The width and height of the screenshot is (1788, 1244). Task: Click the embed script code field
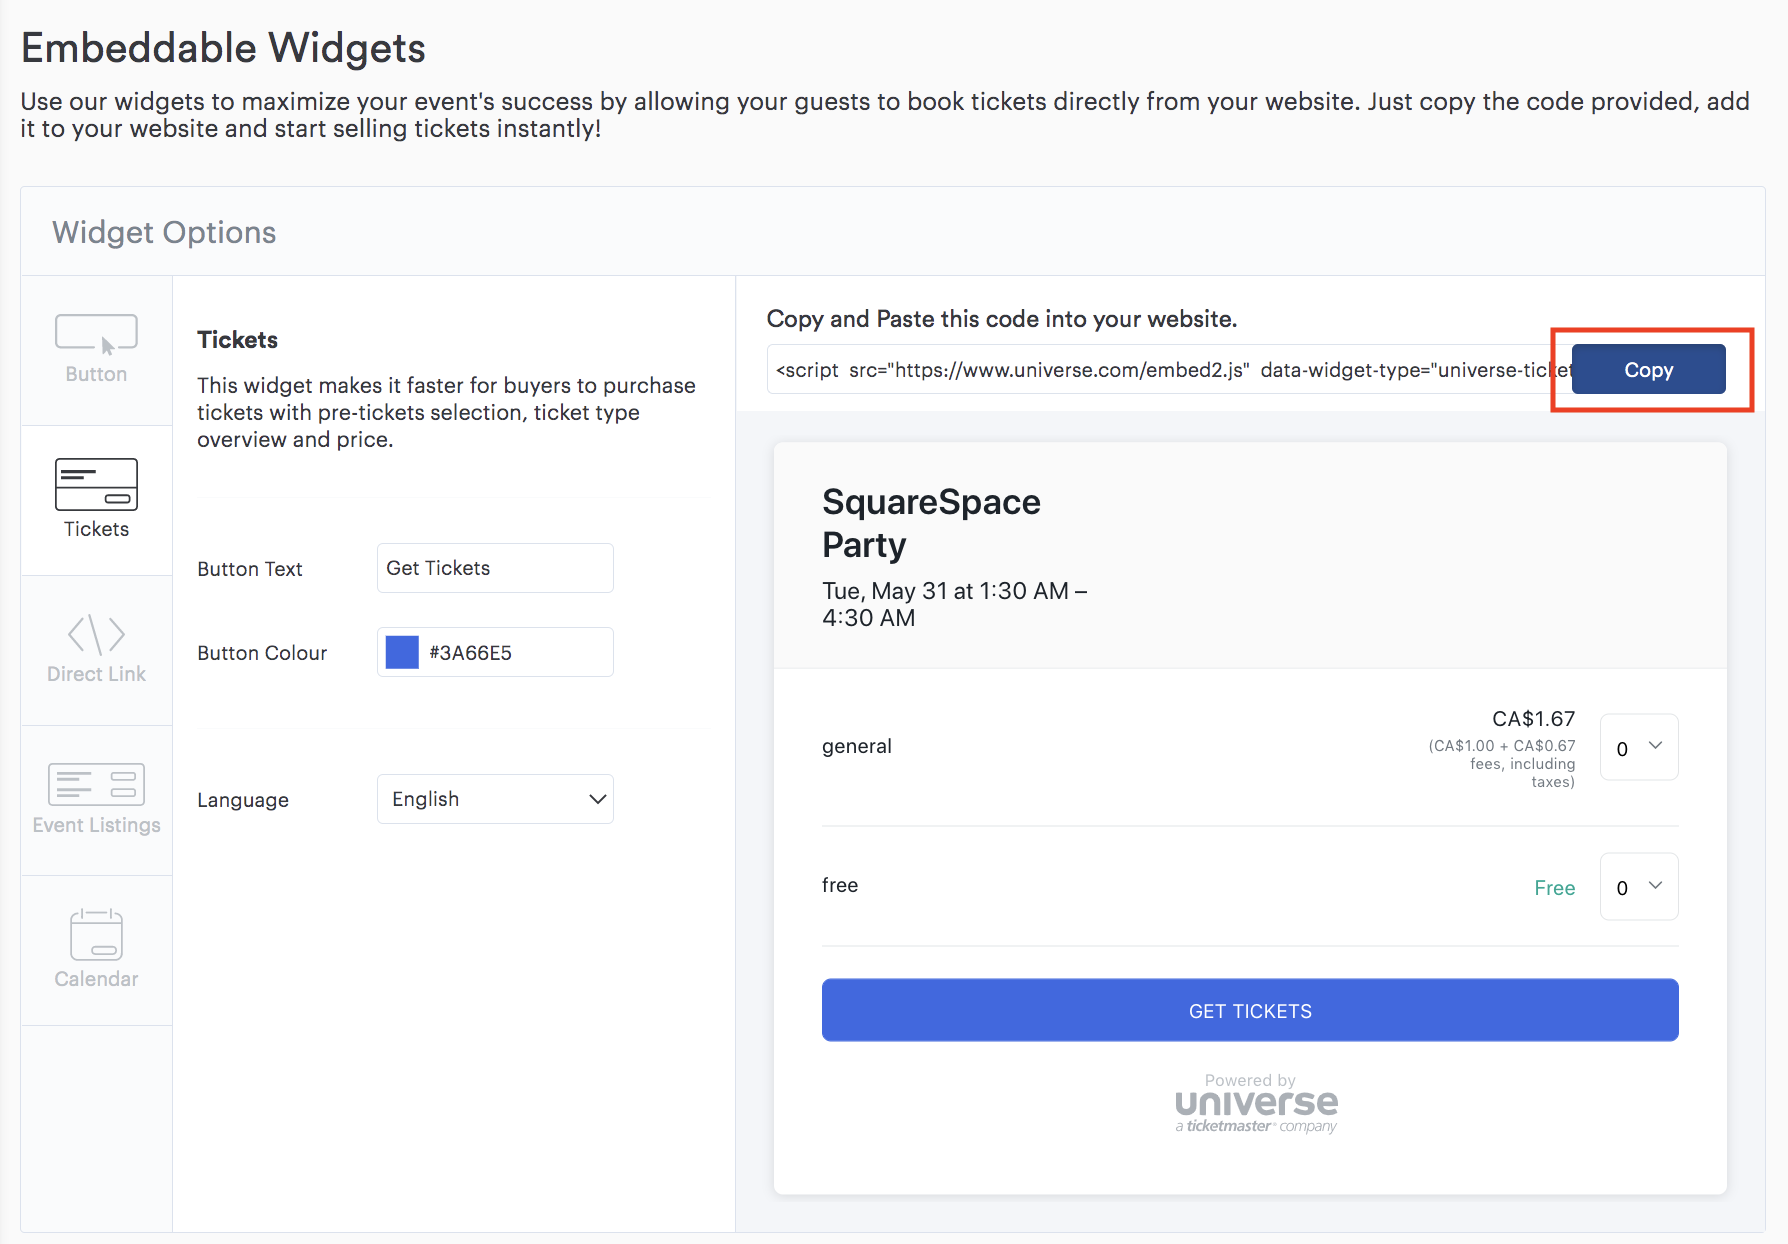click(1169, 370)
